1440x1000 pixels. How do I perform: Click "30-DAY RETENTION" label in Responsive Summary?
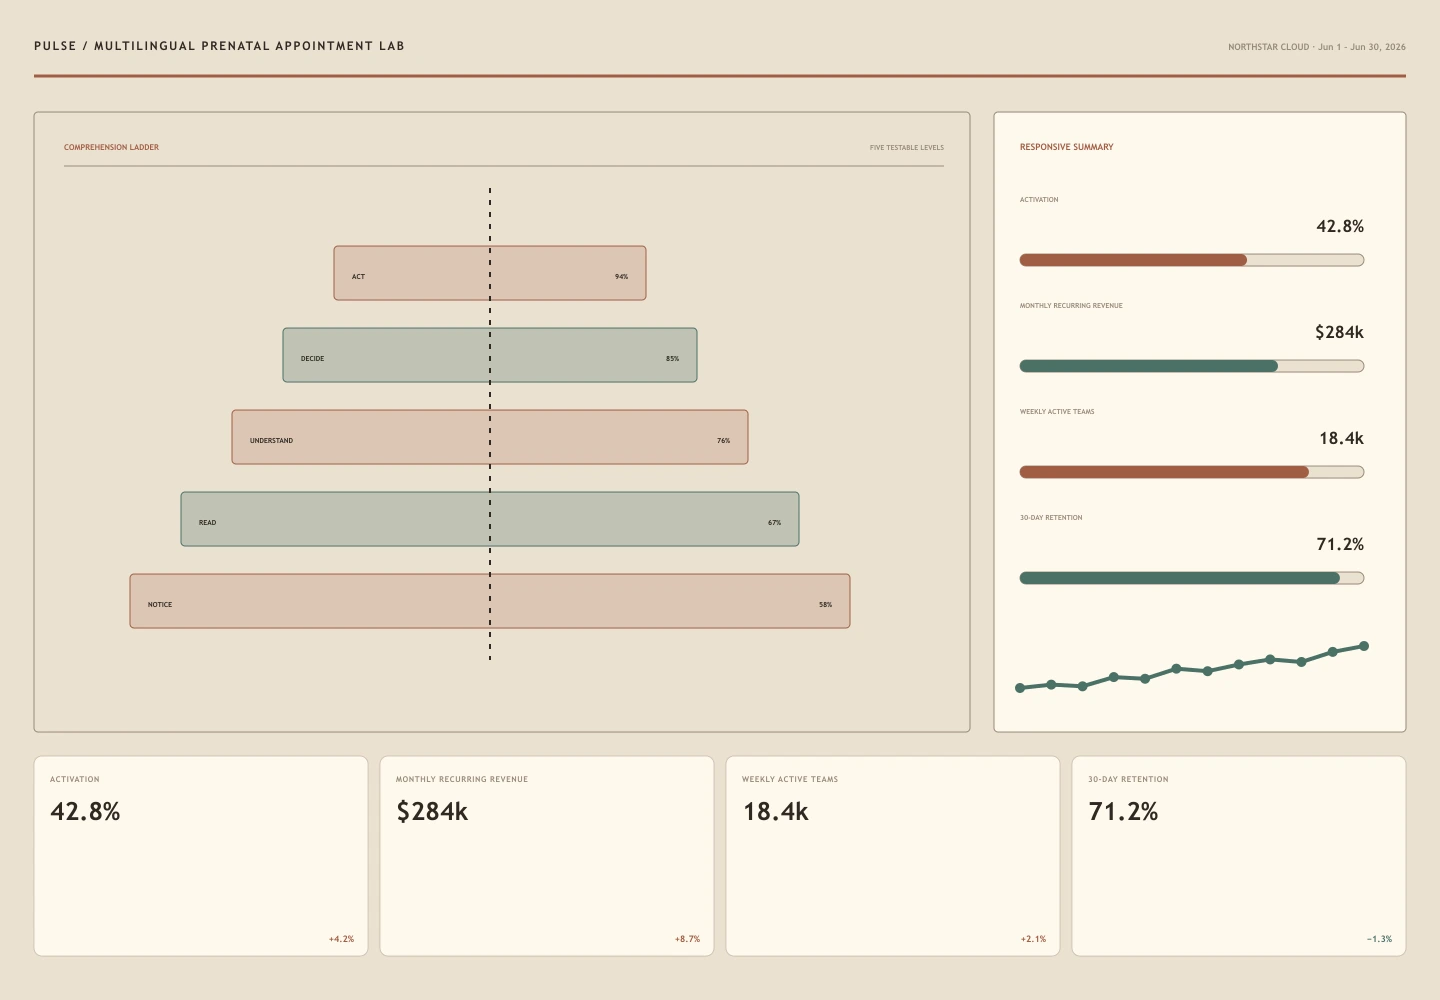pos(1051,518)
